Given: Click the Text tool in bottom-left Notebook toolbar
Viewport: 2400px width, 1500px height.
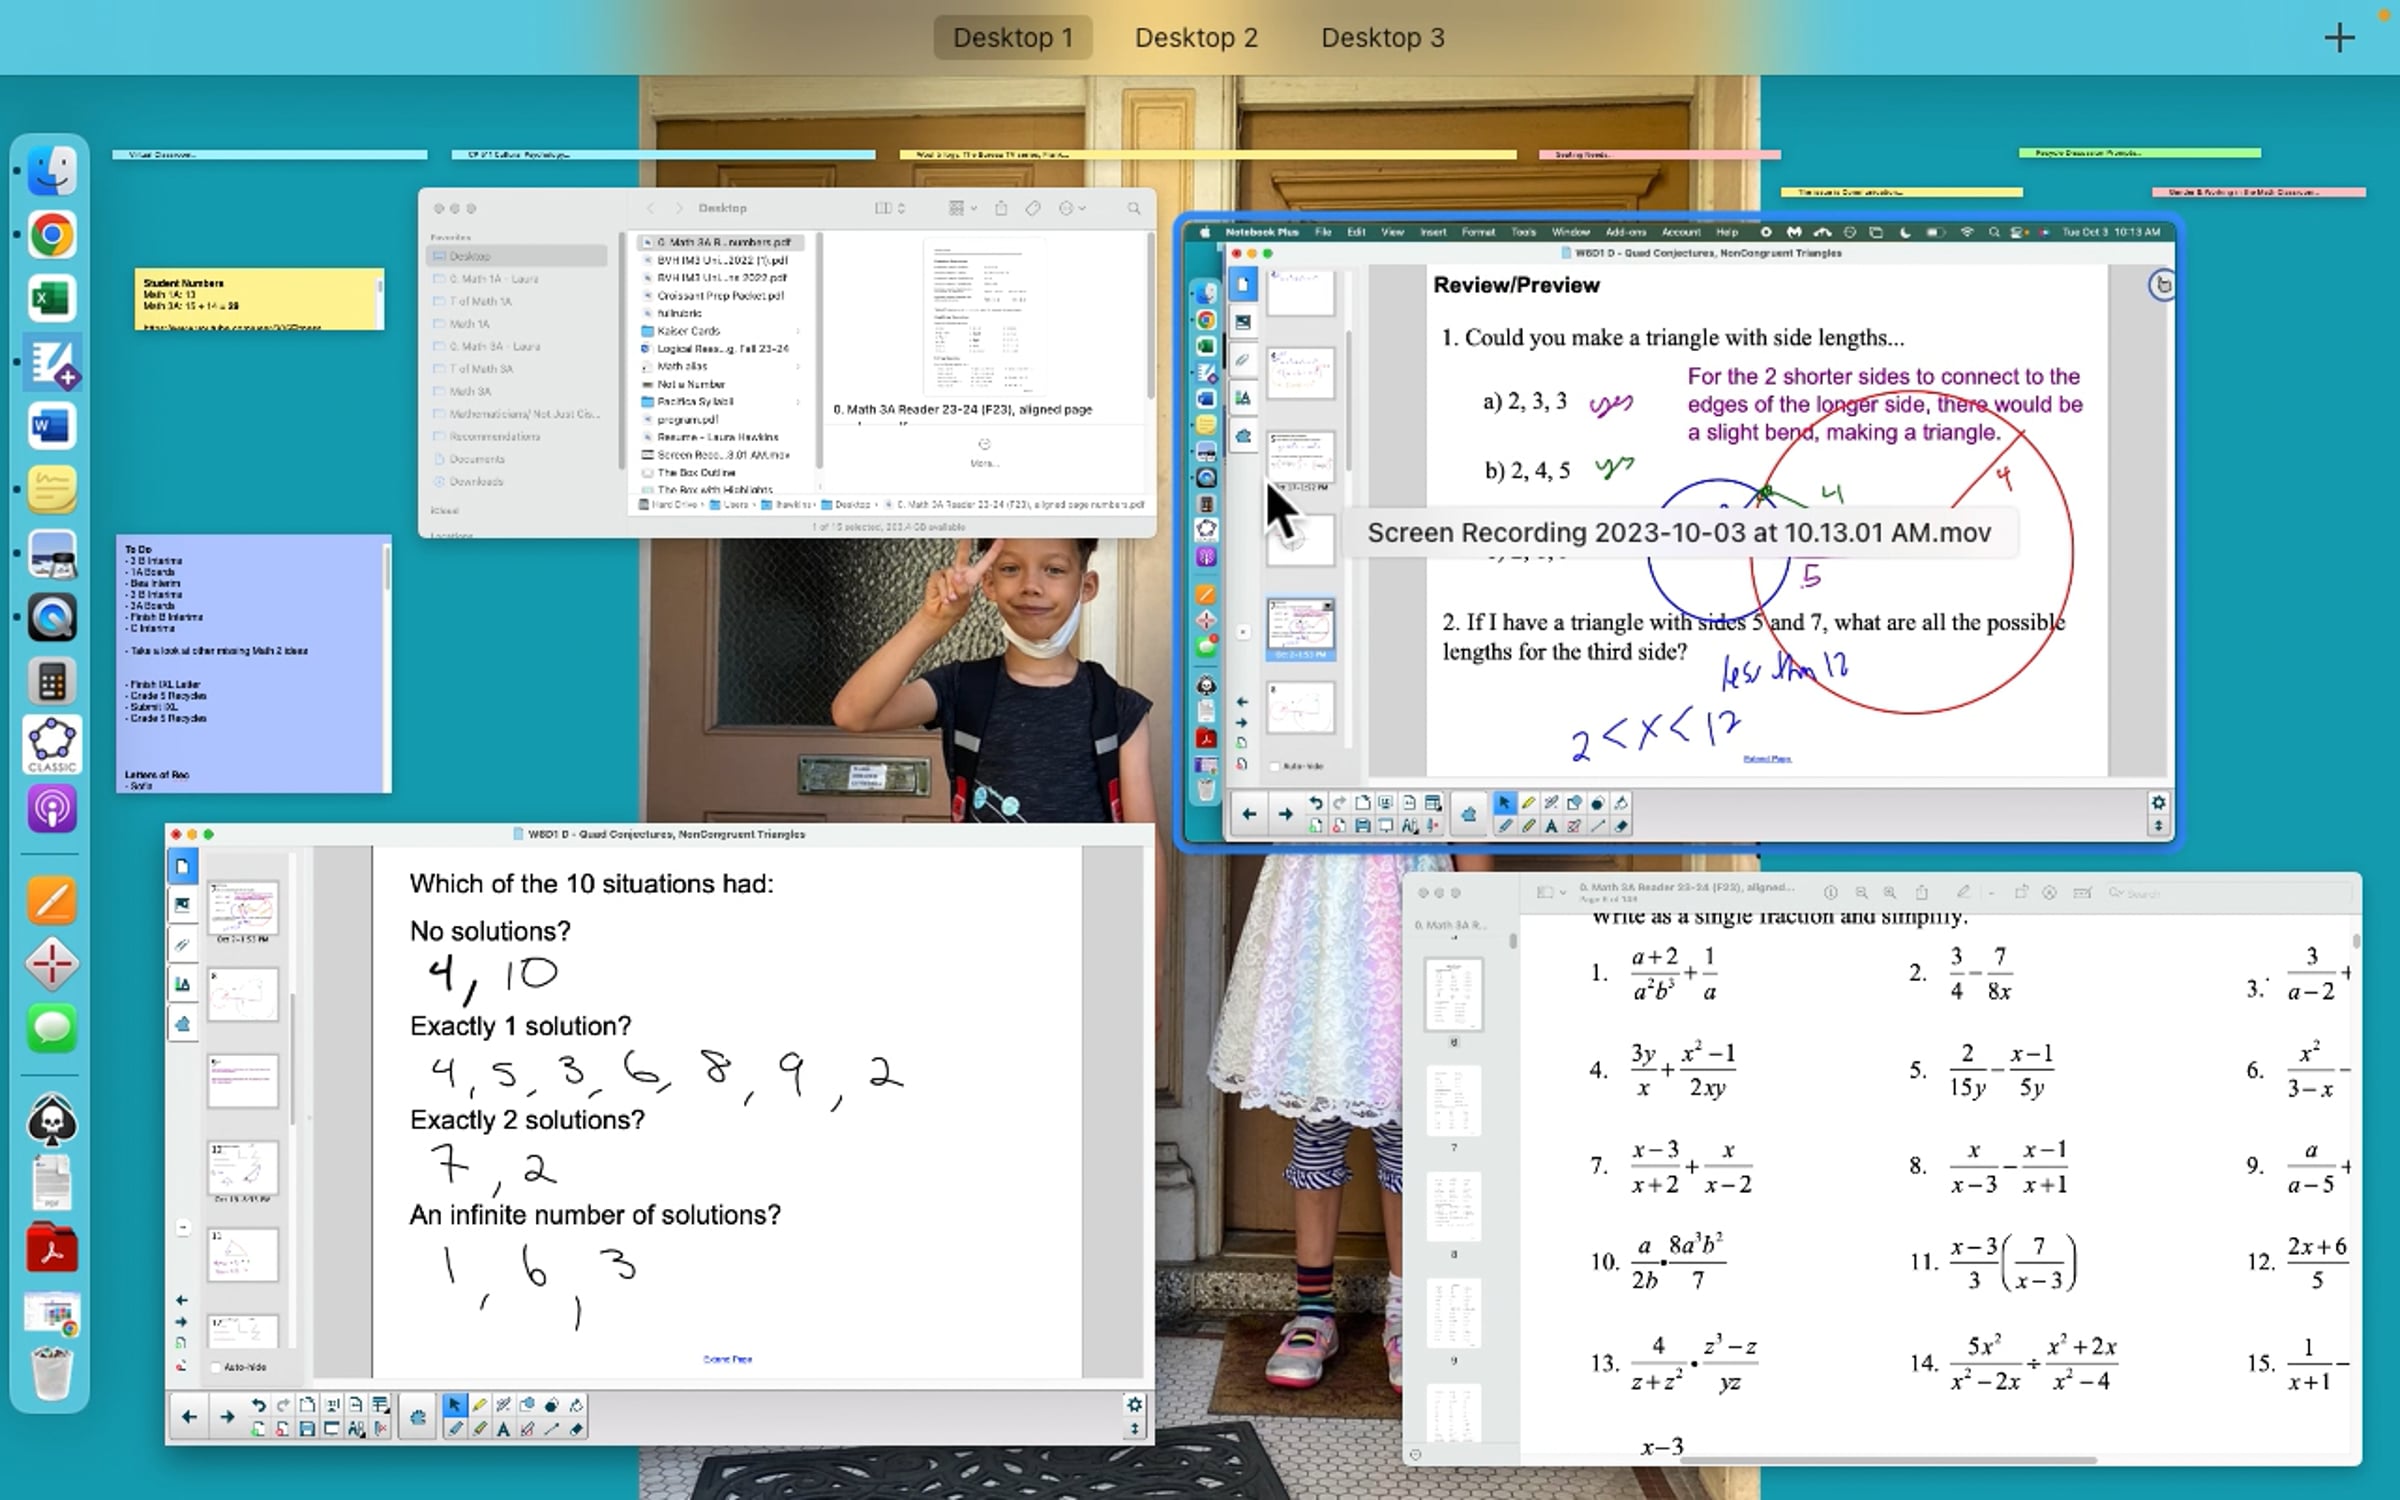Looking at the screenshot, I should [503, 1429].
